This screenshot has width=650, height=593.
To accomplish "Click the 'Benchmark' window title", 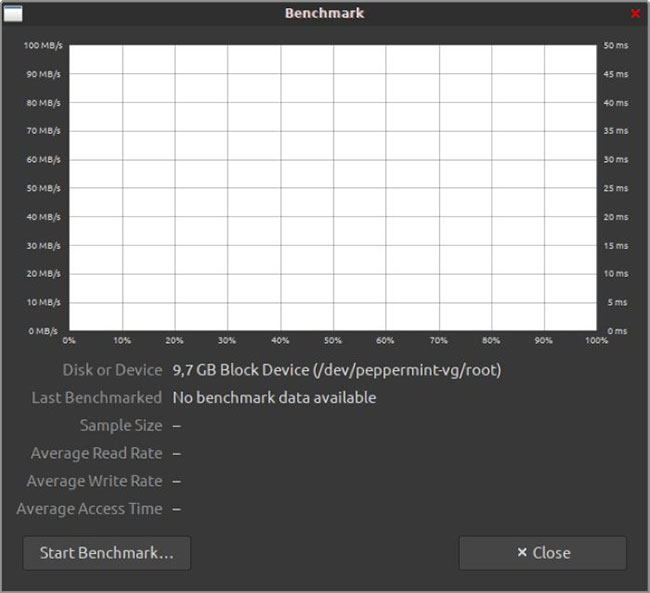I will tap(325, 13).
